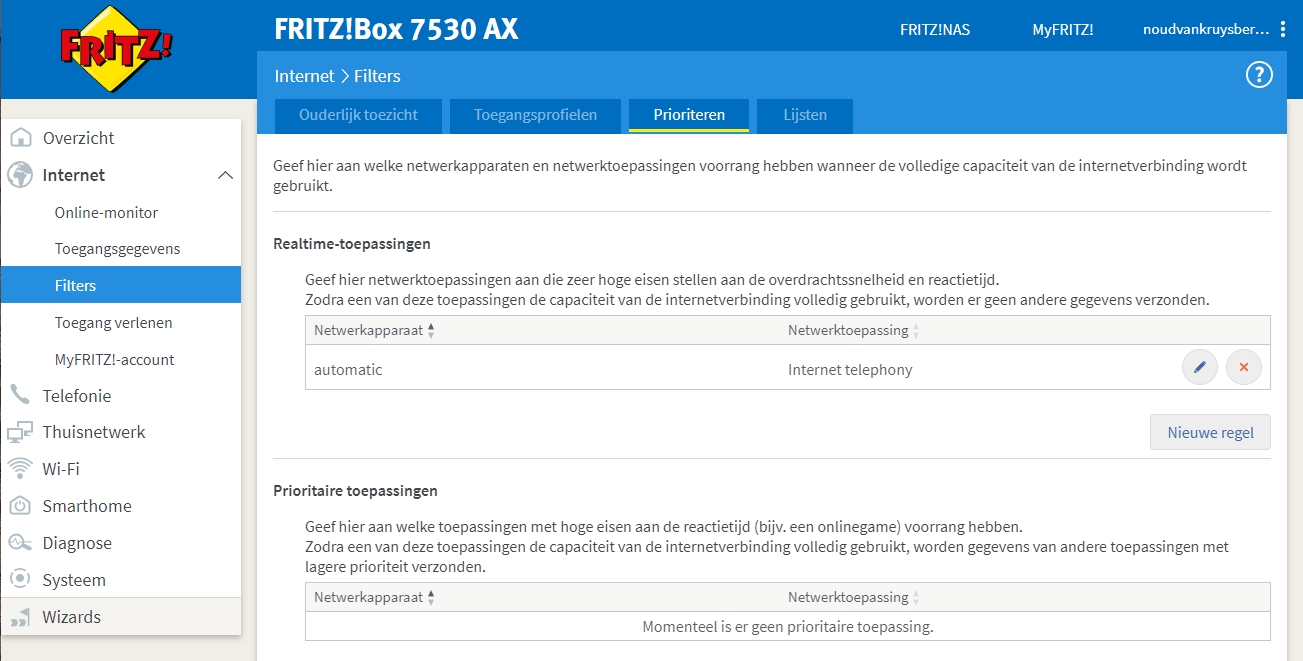Open the Thuisnetwerk section icon
The width and height of the screenshot is (1303, 661).
(21, 432)
